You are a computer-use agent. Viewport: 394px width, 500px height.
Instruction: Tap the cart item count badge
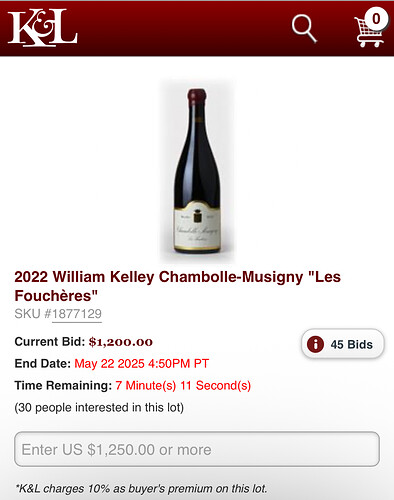coord(376,19)
